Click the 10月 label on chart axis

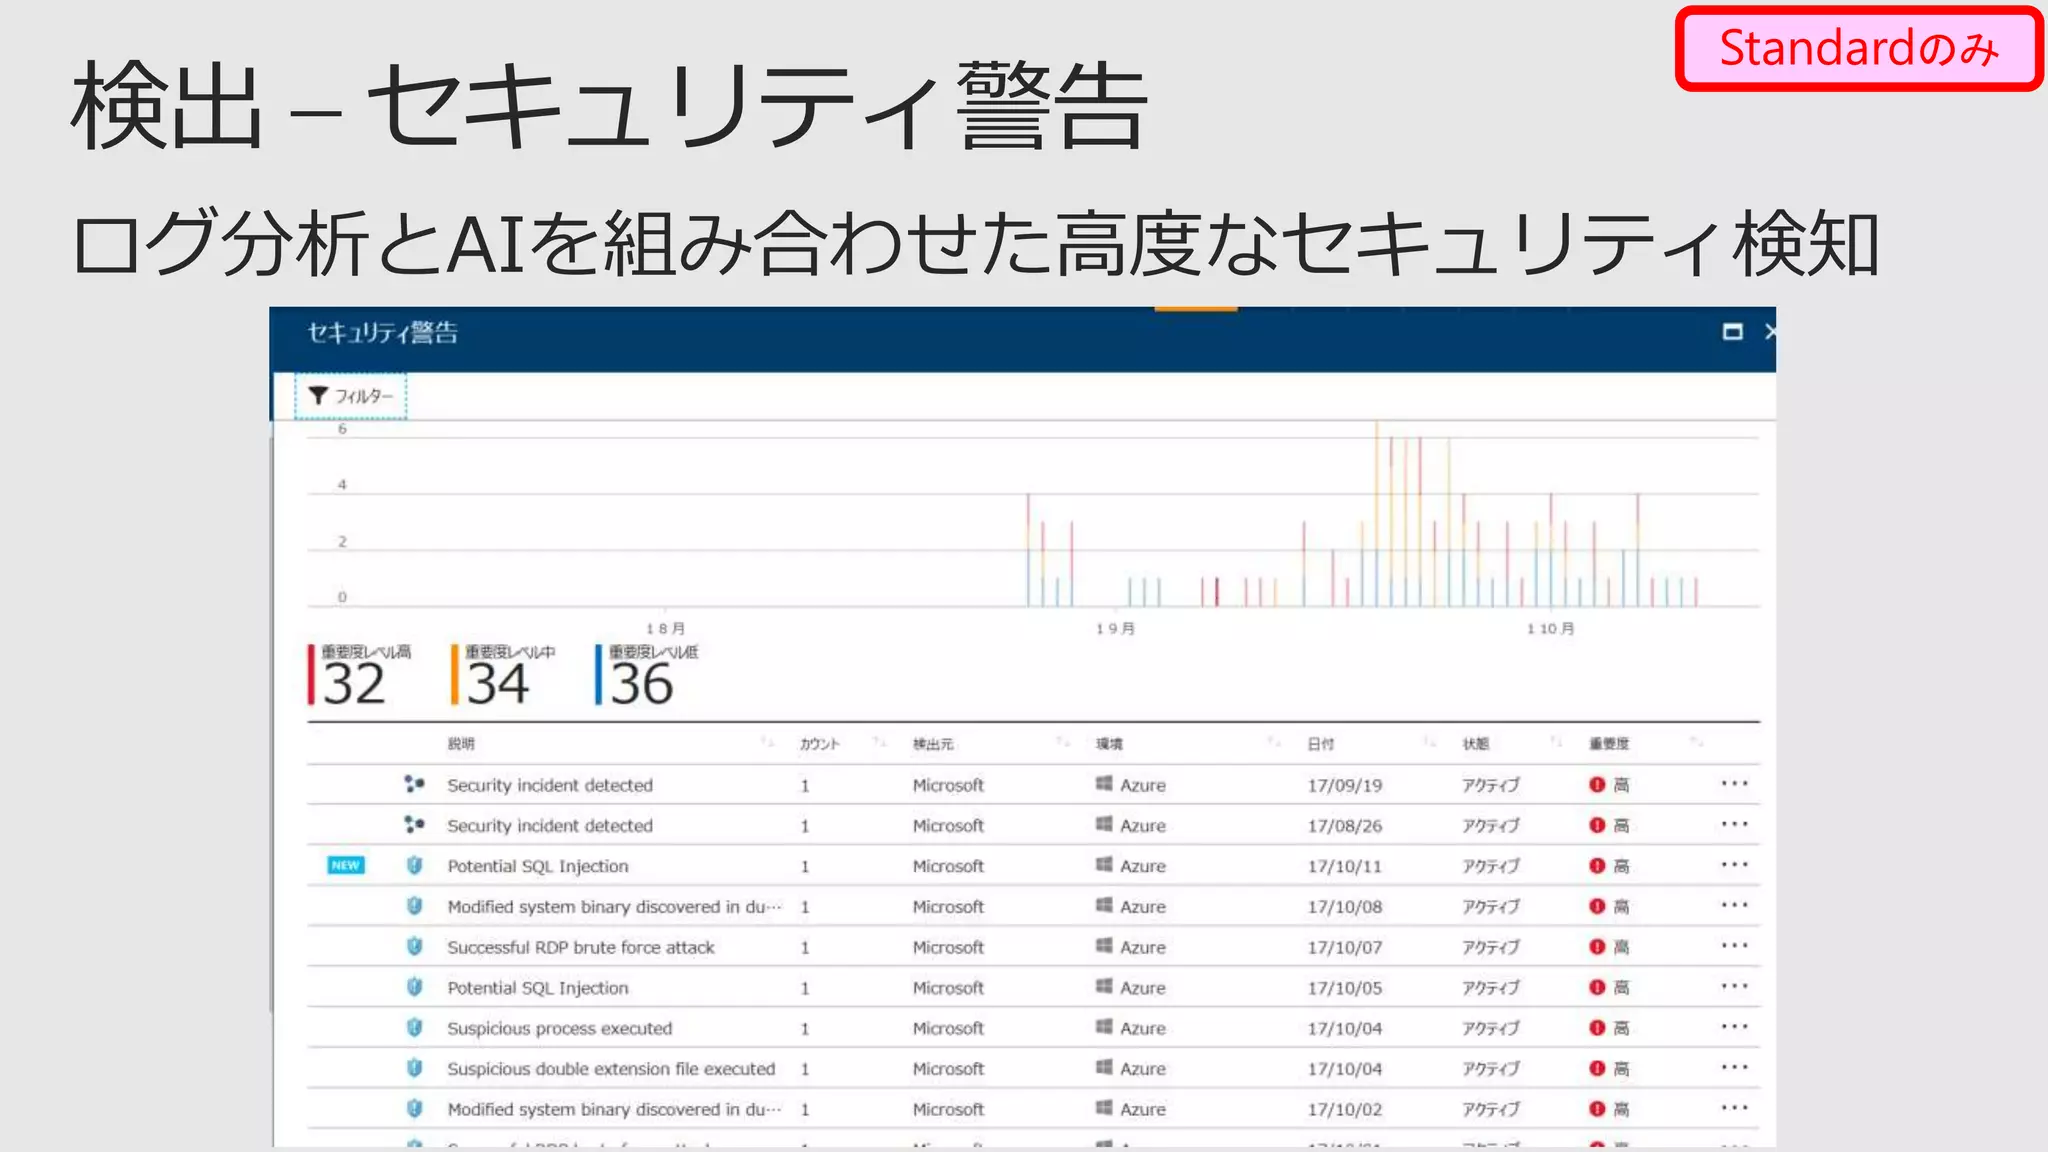(1551, 629)
